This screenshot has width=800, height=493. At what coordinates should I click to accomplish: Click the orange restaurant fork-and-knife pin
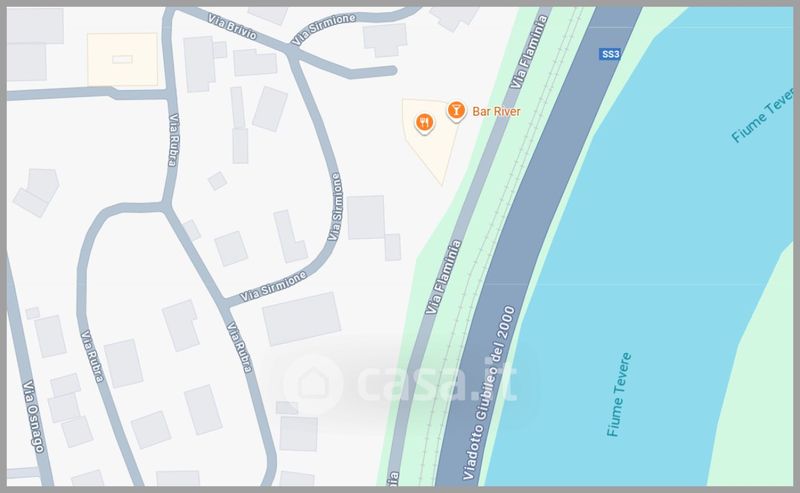[424, 122]
